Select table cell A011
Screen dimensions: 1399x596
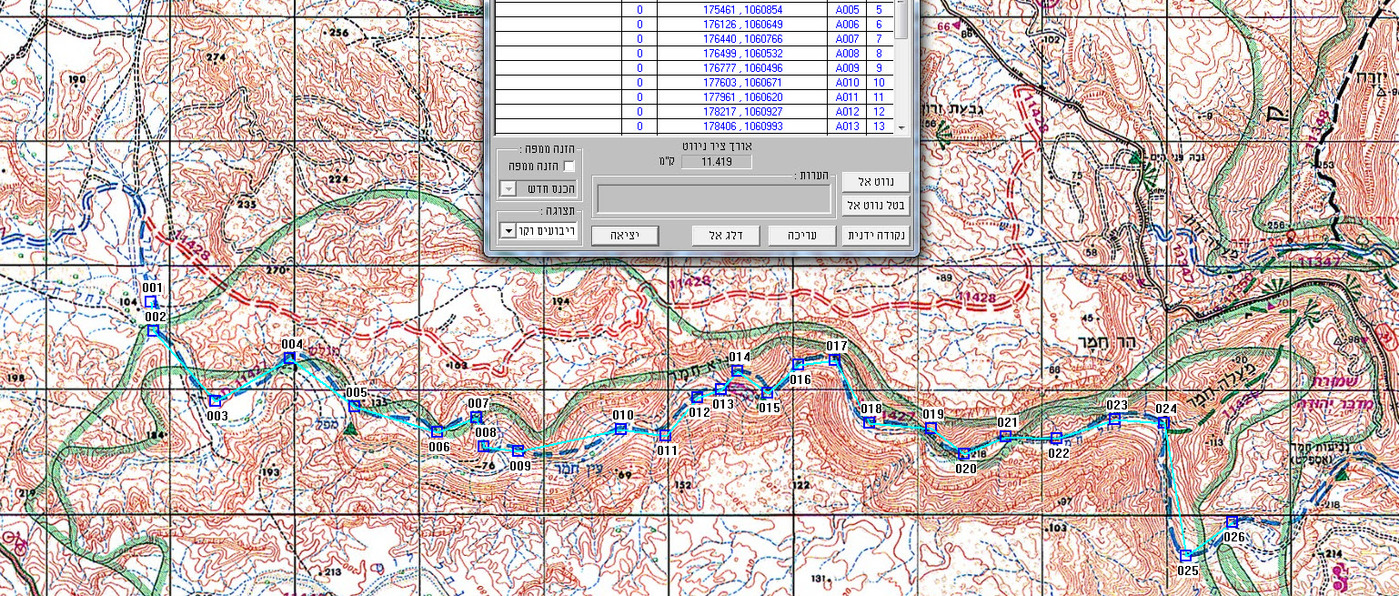click(x=847, y=97)
